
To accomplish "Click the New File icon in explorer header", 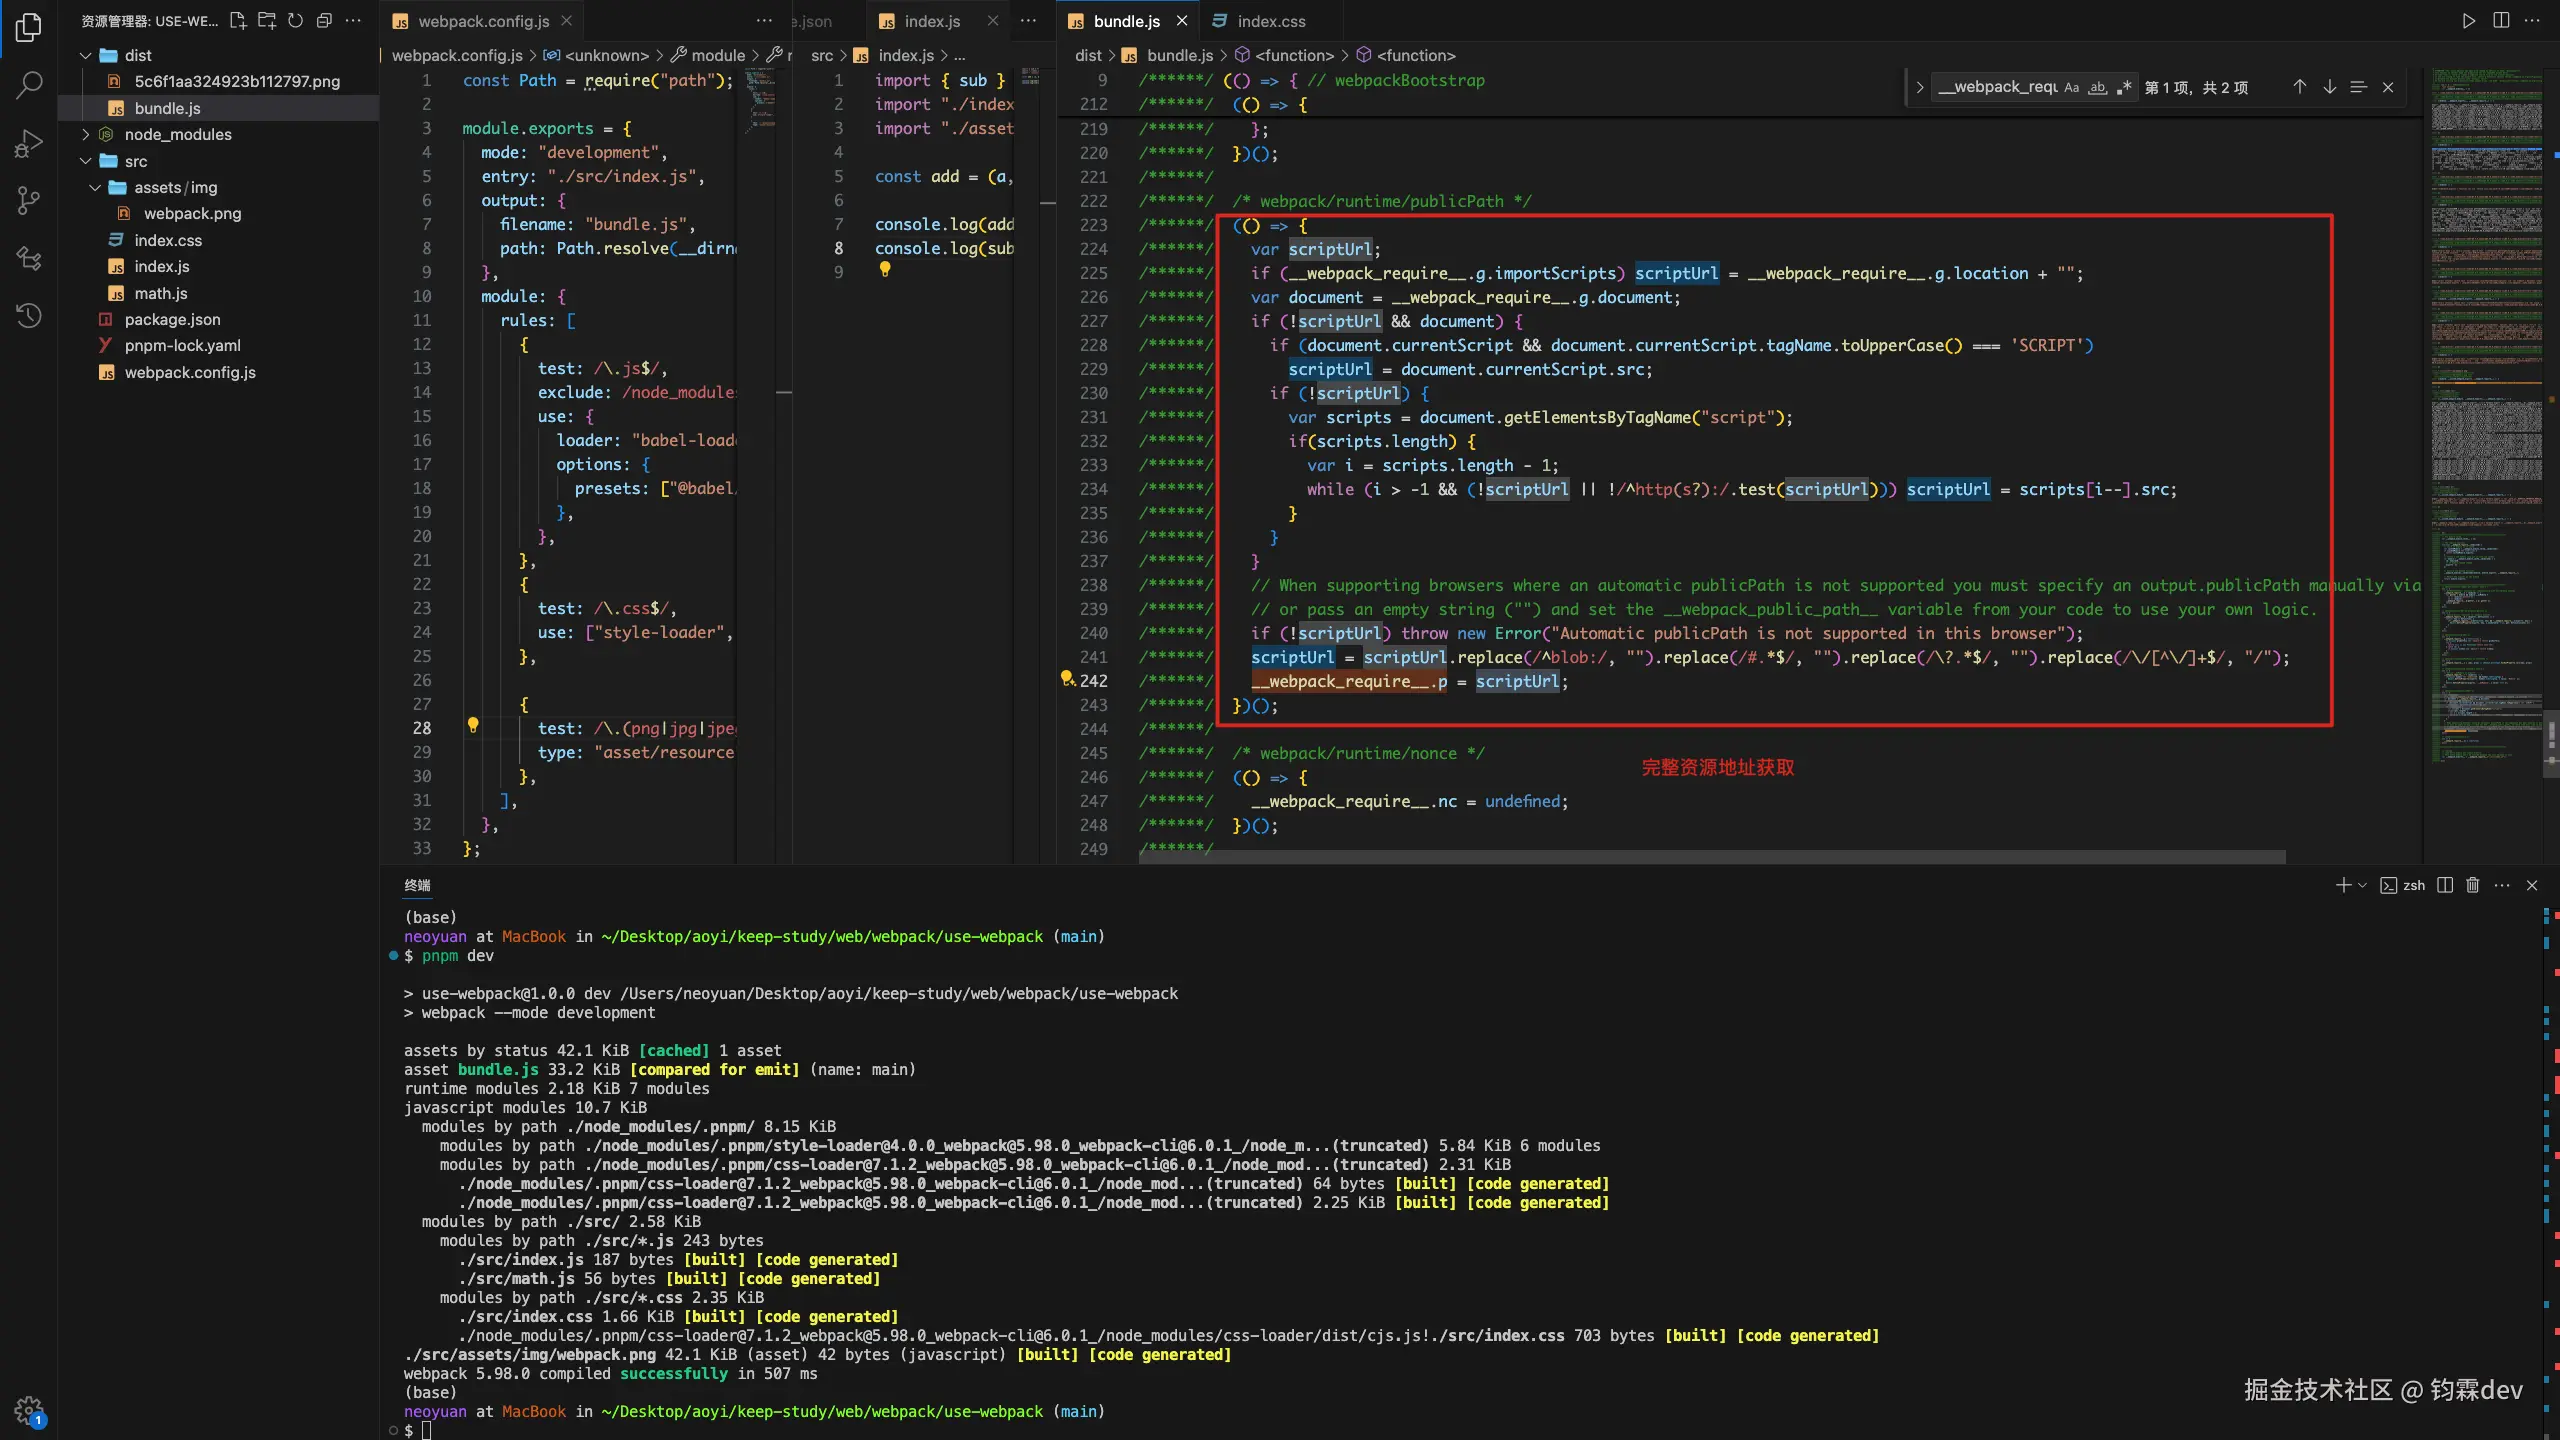I will point(238,21).
